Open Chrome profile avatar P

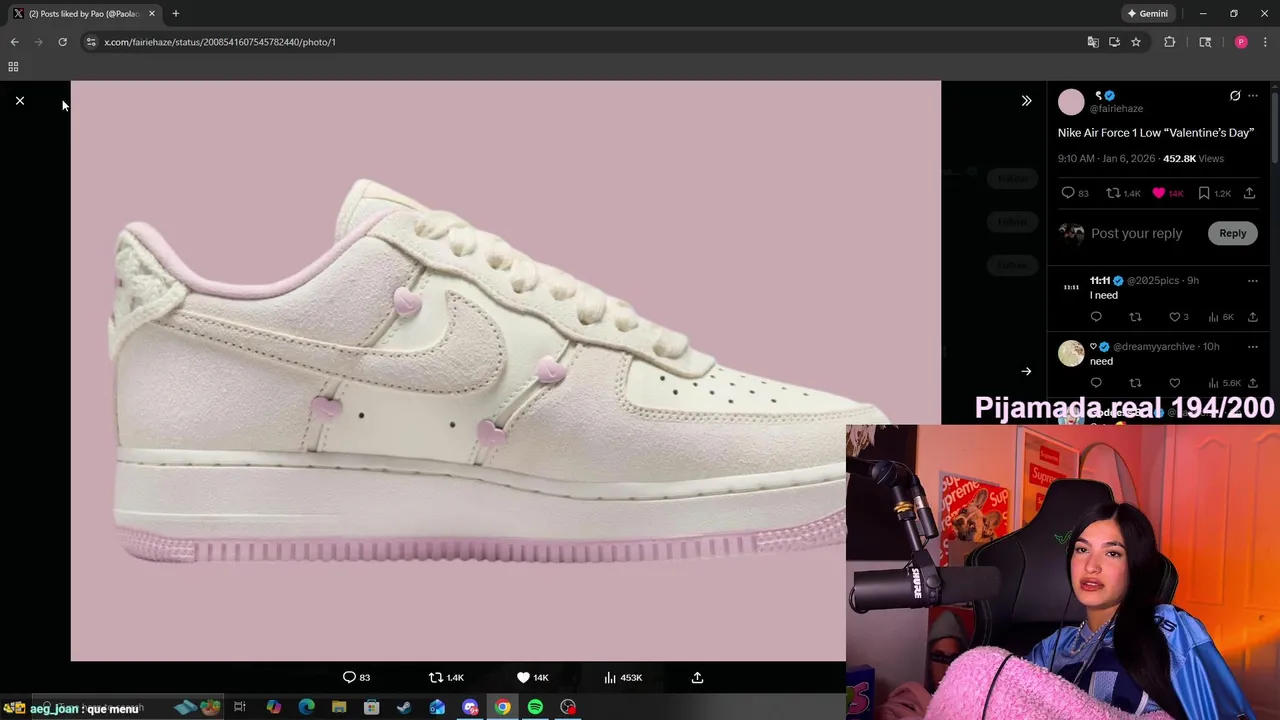[x=1241, y=42]
